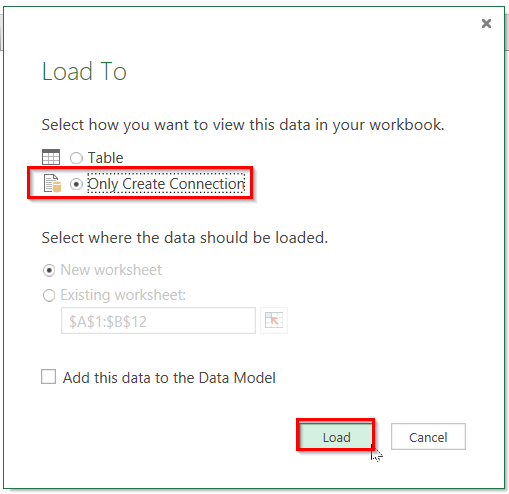Choose the New worksheet radio button
This screenshot has height=494, width=509.
pos(49,270)
